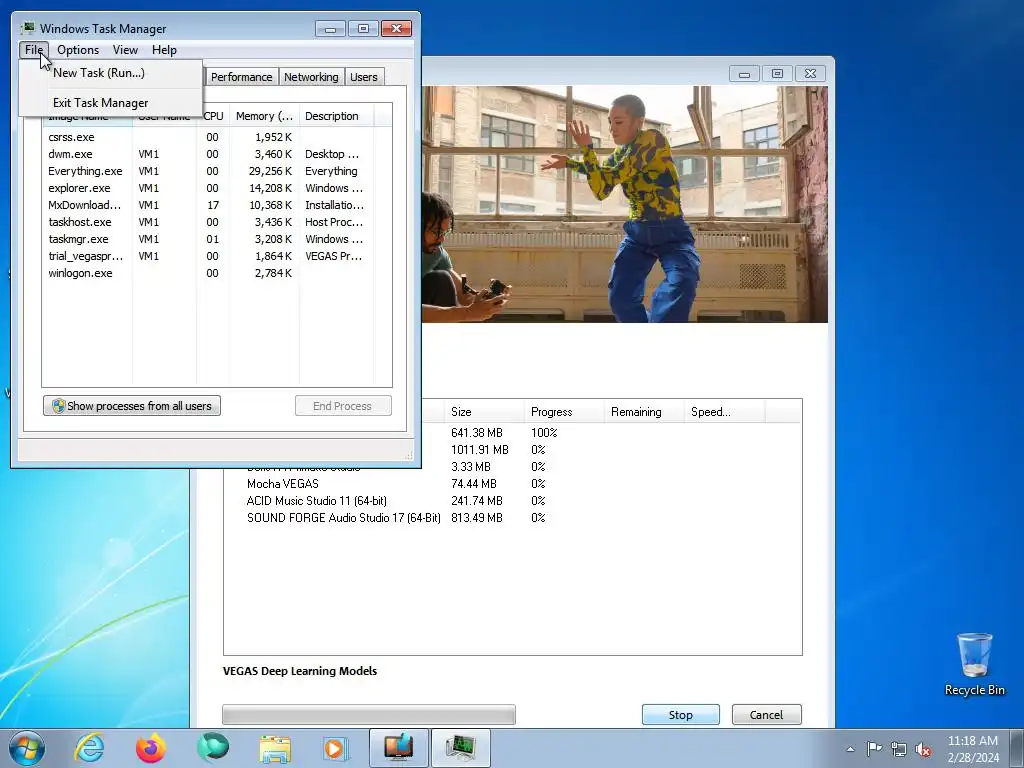Click Show processes from all users button
The height and width of the screenshot is (768, 1024).
[x=132, y=406]
